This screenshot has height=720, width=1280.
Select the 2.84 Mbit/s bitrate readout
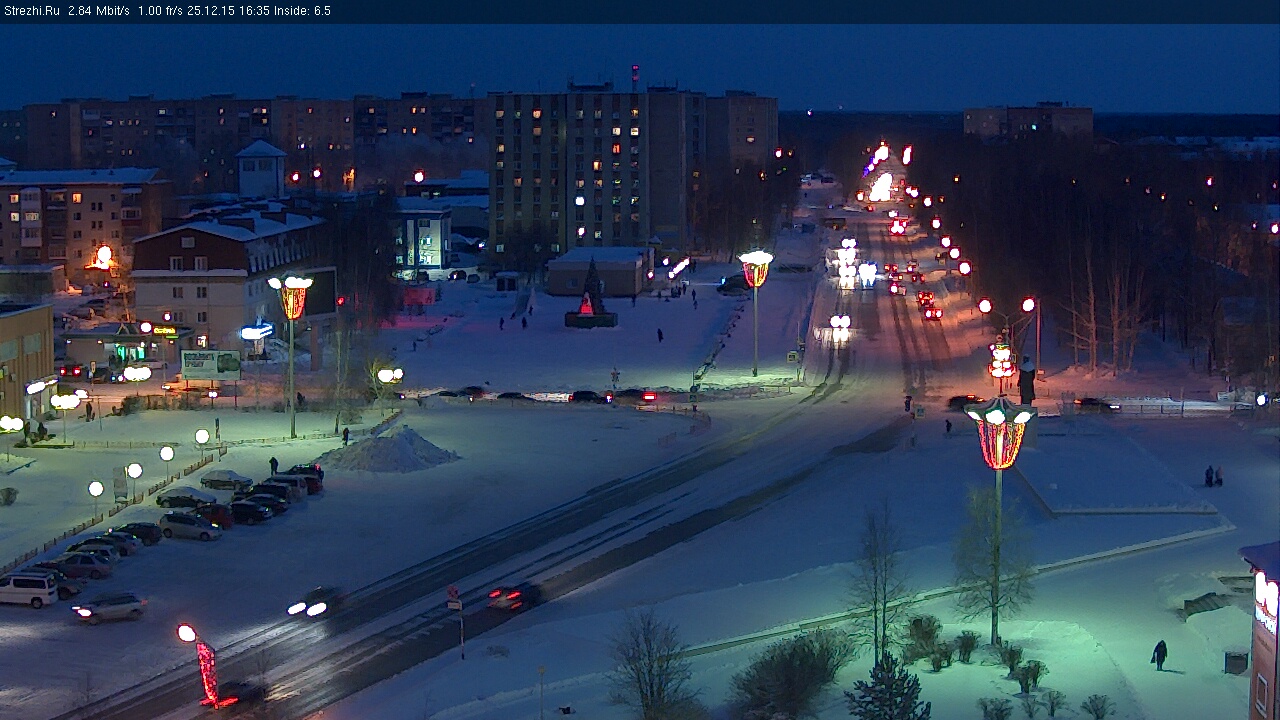click(99, 11)
